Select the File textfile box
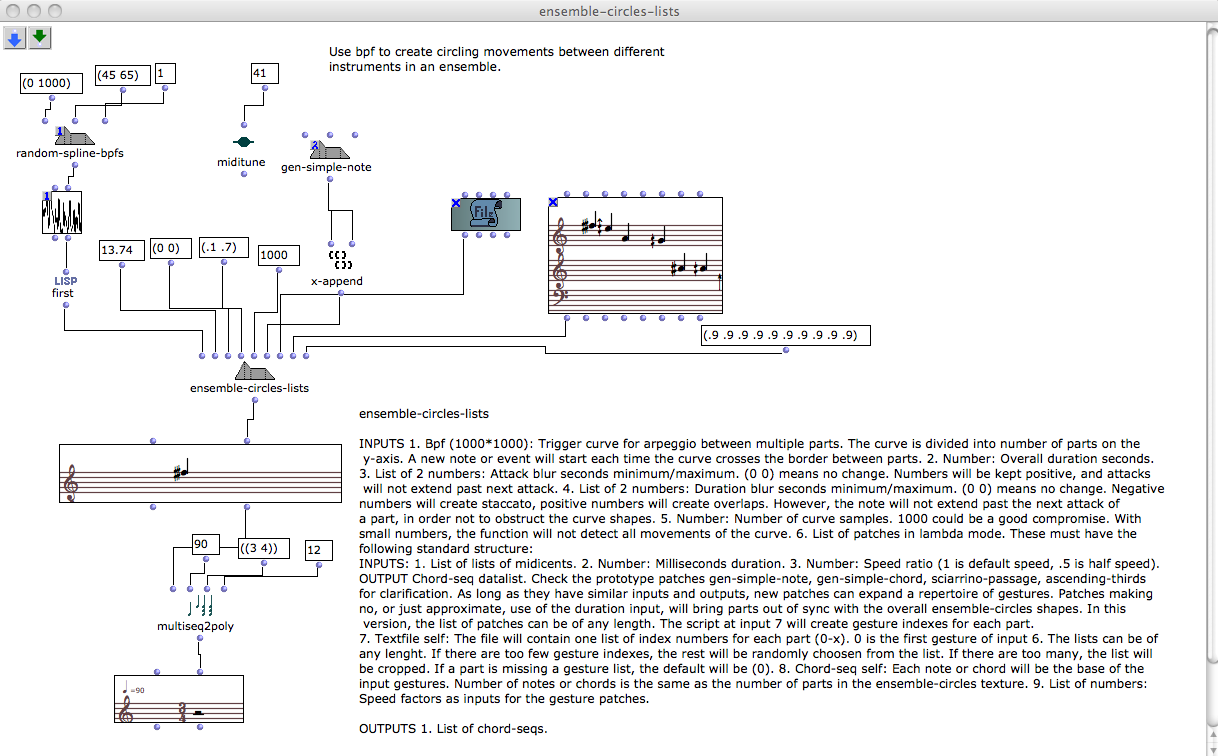Screen dimensions: 1218x756 click(x=485, y=215)
